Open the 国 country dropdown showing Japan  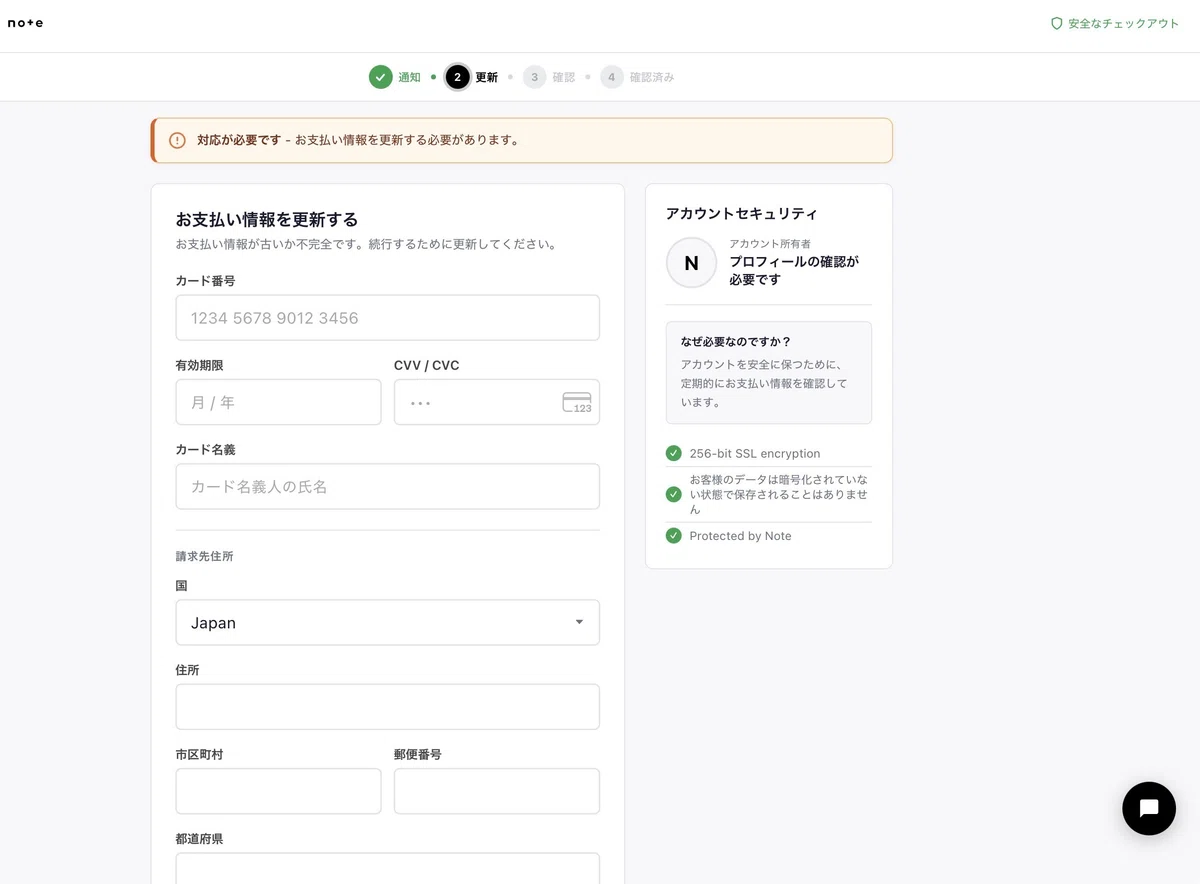388,622
